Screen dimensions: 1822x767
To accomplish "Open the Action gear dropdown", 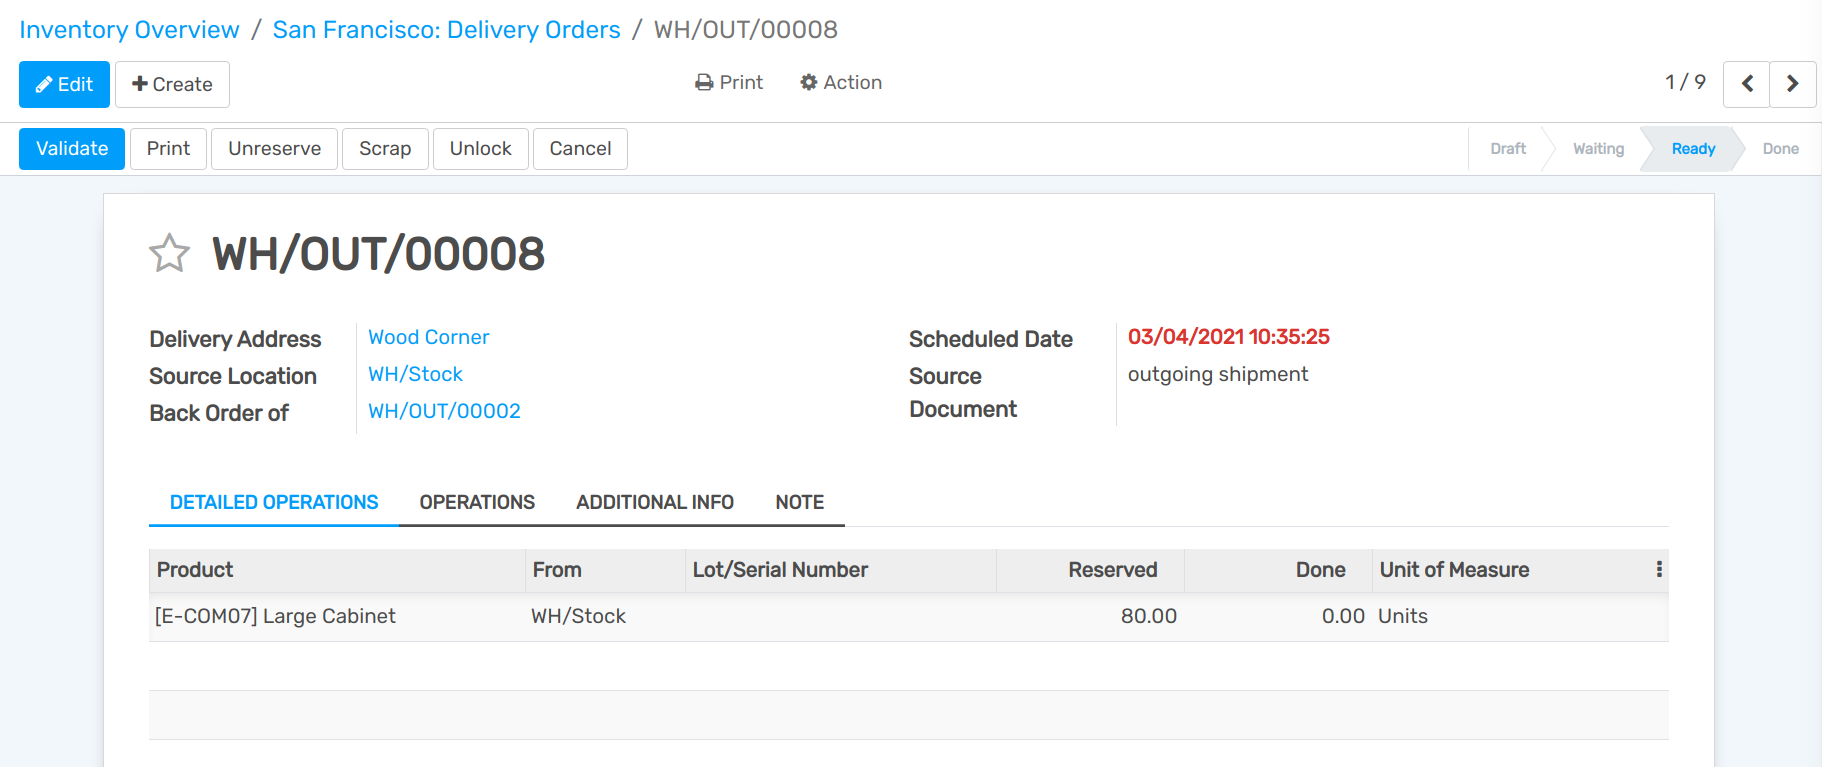I will pos(841,82).
